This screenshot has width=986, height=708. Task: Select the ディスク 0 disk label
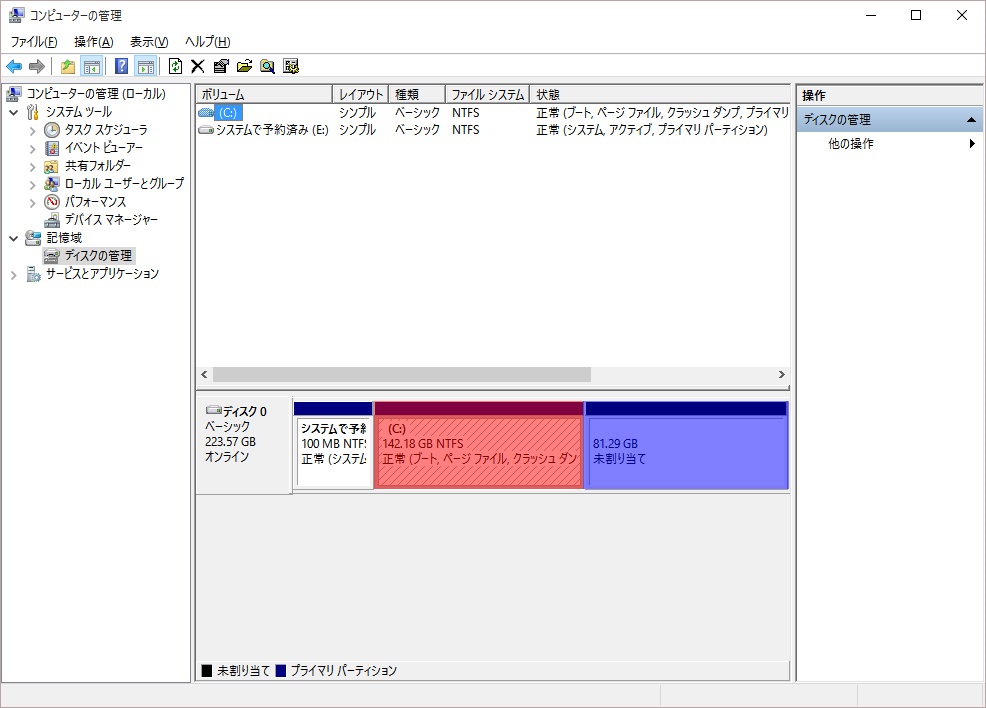pos(244,445)
